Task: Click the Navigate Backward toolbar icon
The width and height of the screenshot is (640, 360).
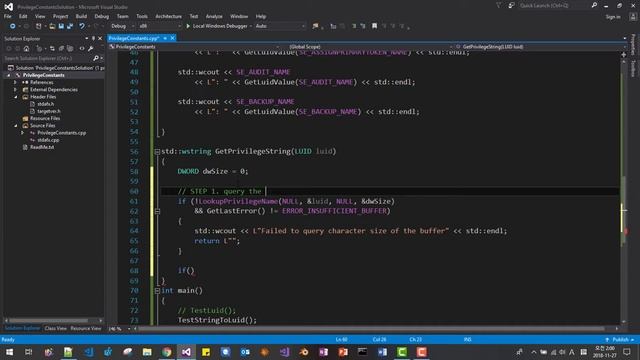Action: pyautogui.click(x=12, y=26)
